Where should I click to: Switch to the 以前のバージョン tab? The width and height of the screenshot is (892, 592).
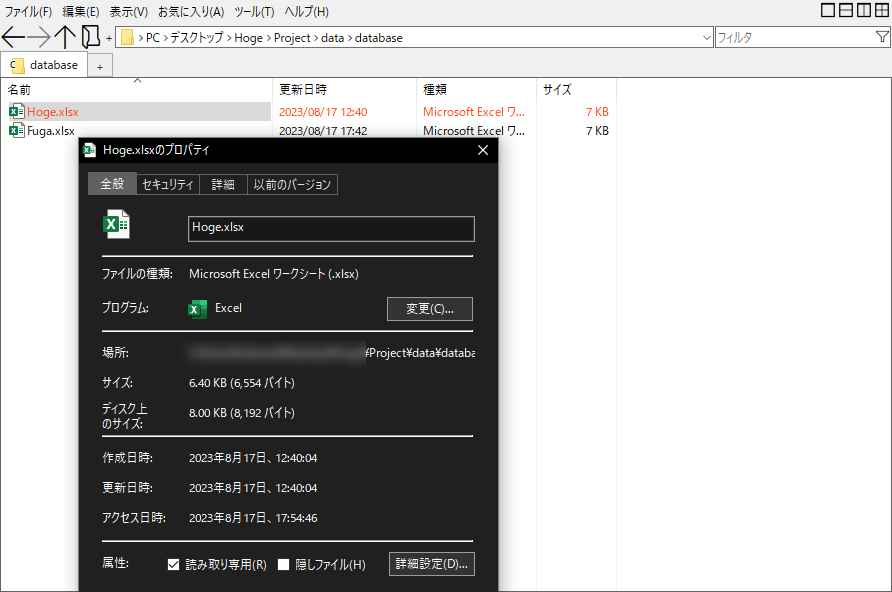coord(292,185)
